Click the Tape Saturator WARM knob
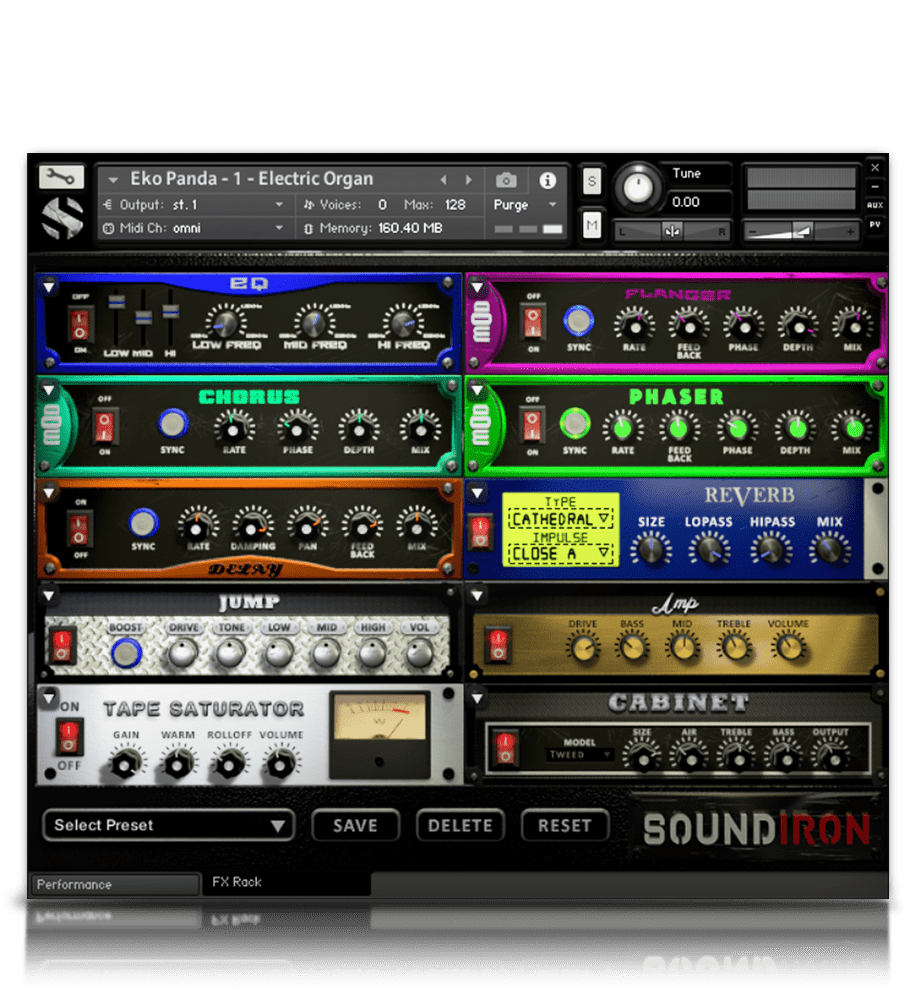Image resolution: width=911 pixels, height=1002 pixels. [178, 763]
